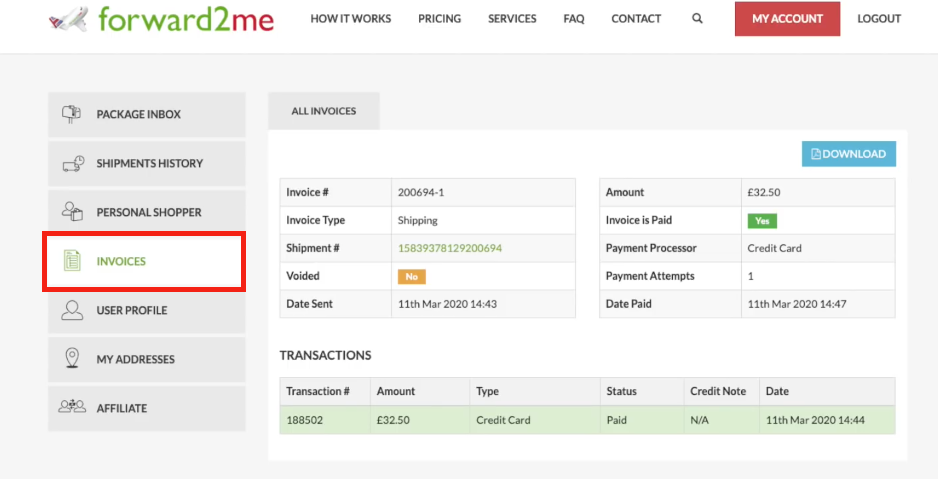Click the Shipments History truck icon

(x=72, y=163)
